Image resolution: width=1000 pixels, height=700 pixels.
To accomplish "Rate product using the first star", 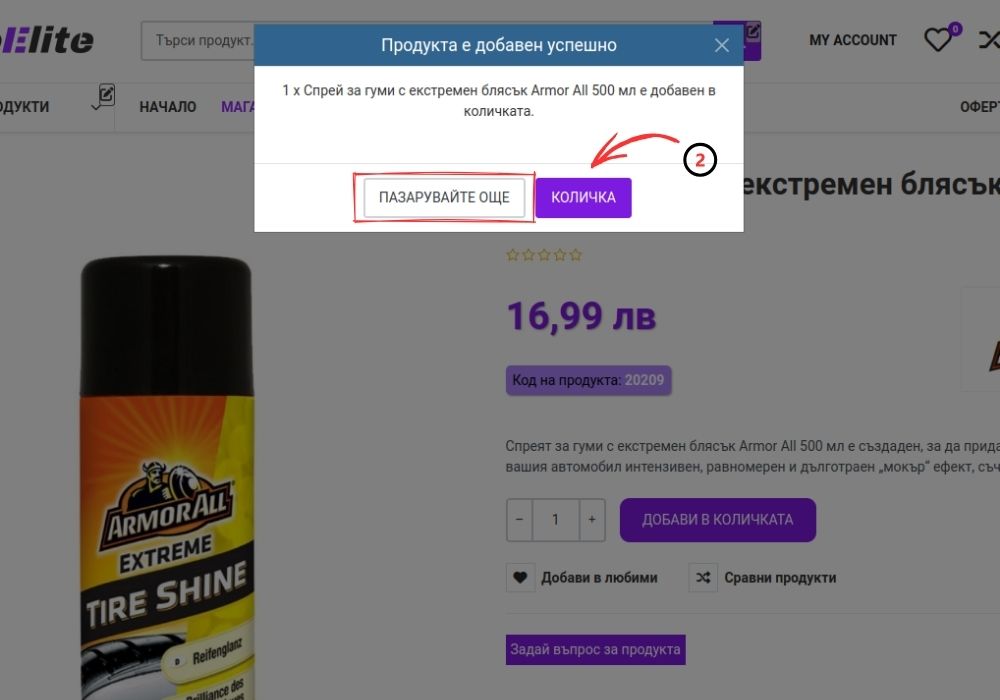I will [513, 255].
